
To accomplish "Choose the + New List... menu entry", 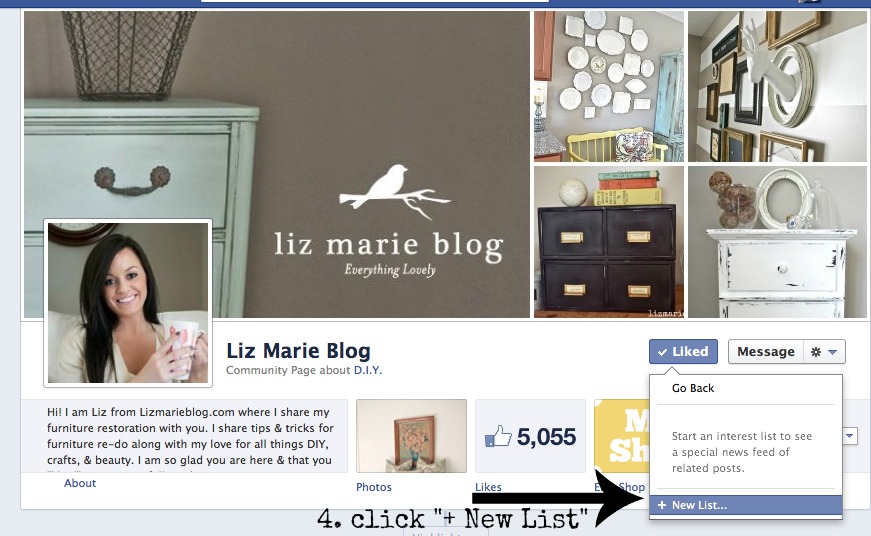I will [746, 505].
